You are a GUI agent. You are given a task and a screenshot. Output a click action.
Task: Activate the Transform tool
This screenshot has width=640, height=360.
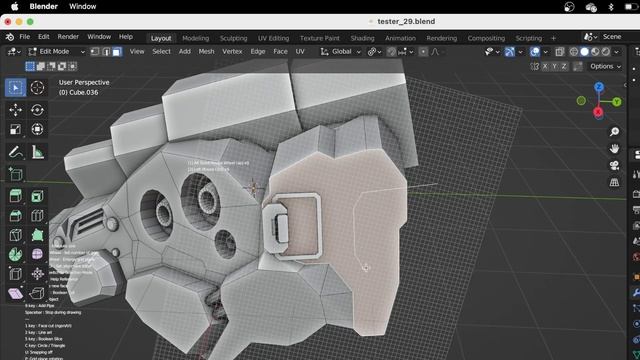[37, 129]
